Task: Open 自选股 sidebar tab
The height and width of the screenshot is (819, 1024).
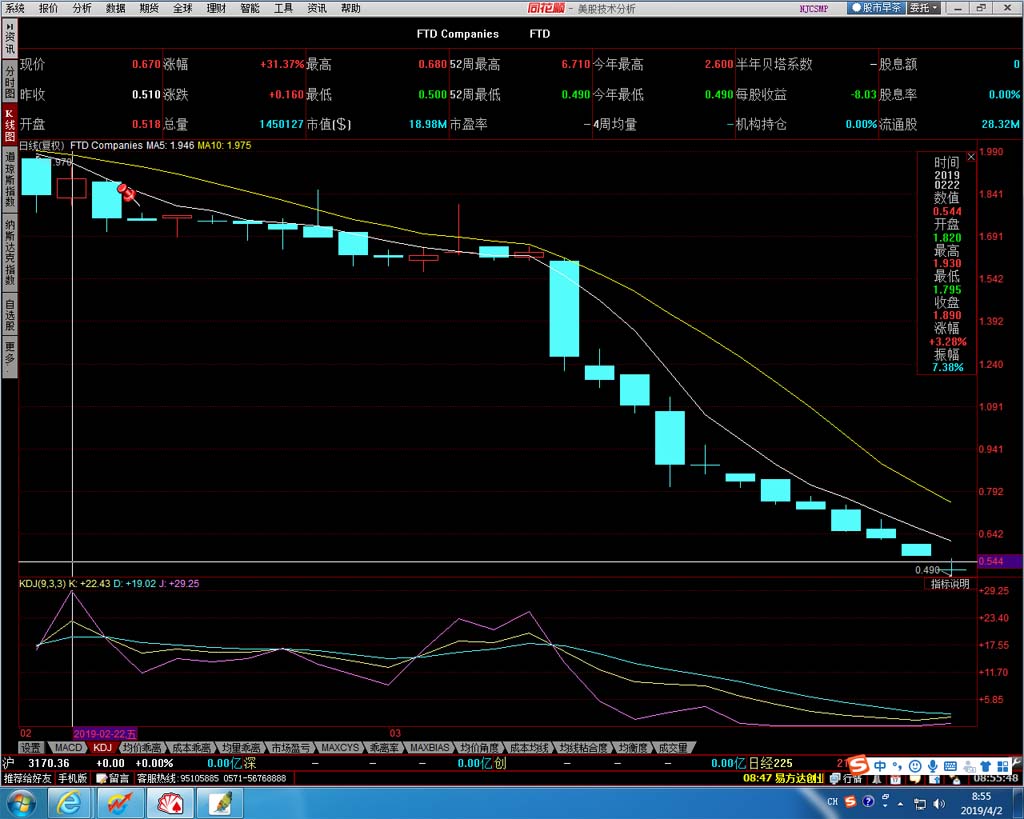Action: point(9,314)
